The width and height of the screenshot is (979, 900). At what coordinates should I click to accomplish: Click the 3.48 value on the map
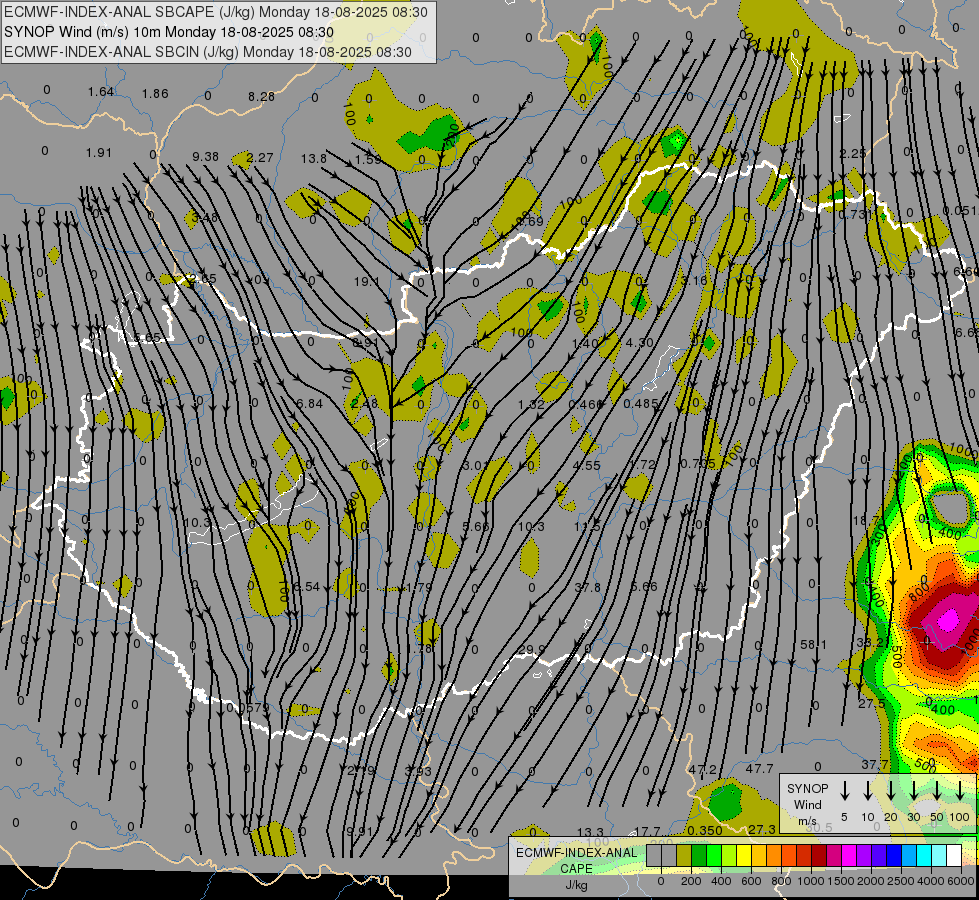tap(205, 217)
